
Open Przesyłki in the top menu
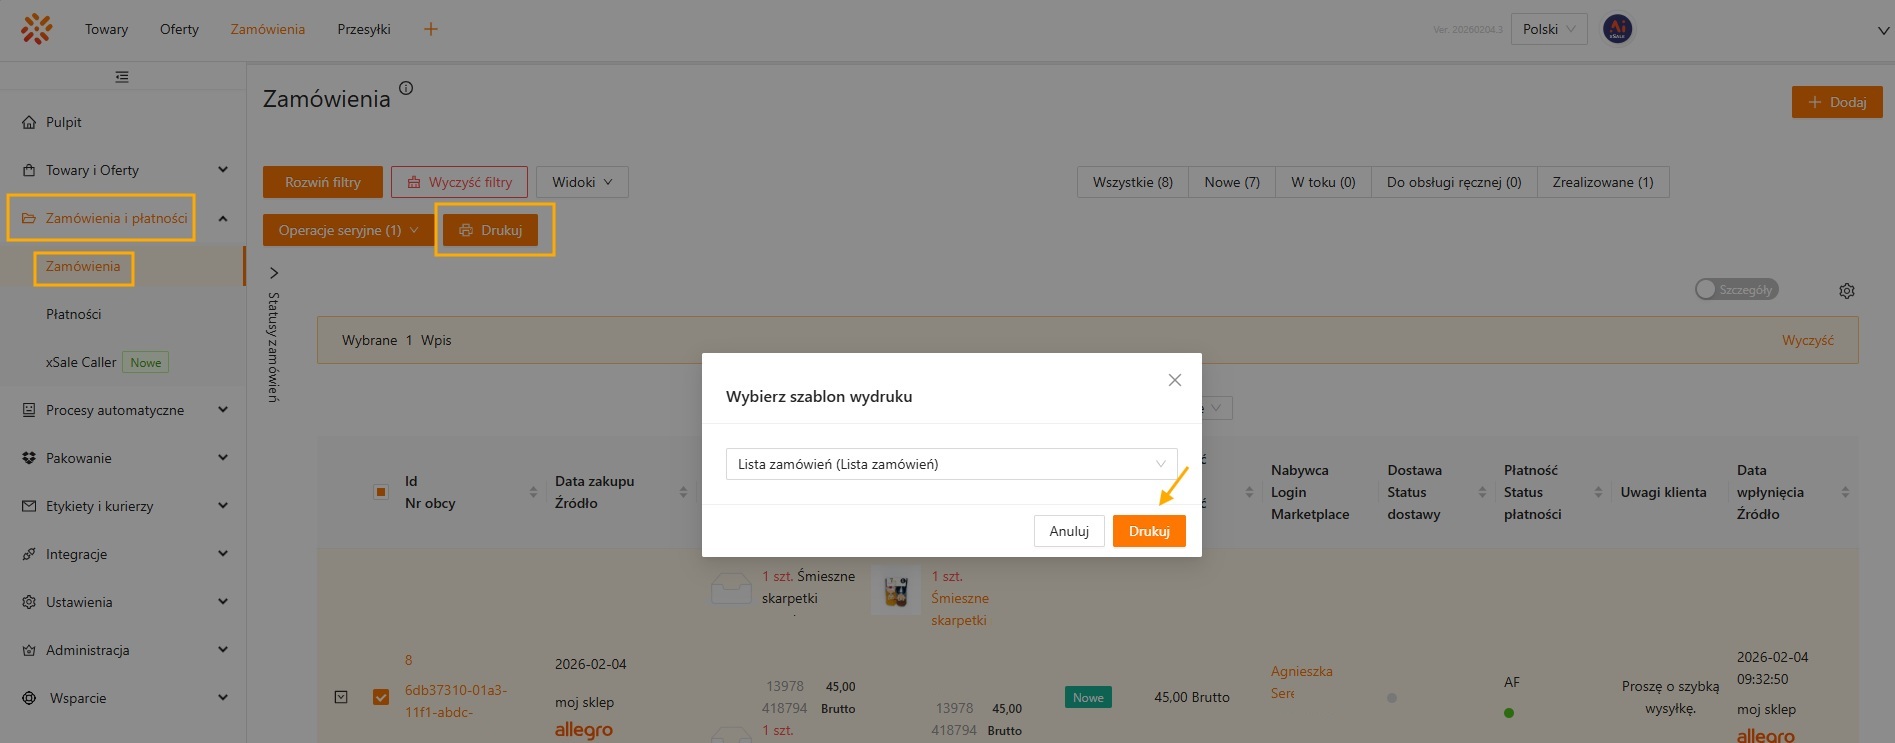364,29
